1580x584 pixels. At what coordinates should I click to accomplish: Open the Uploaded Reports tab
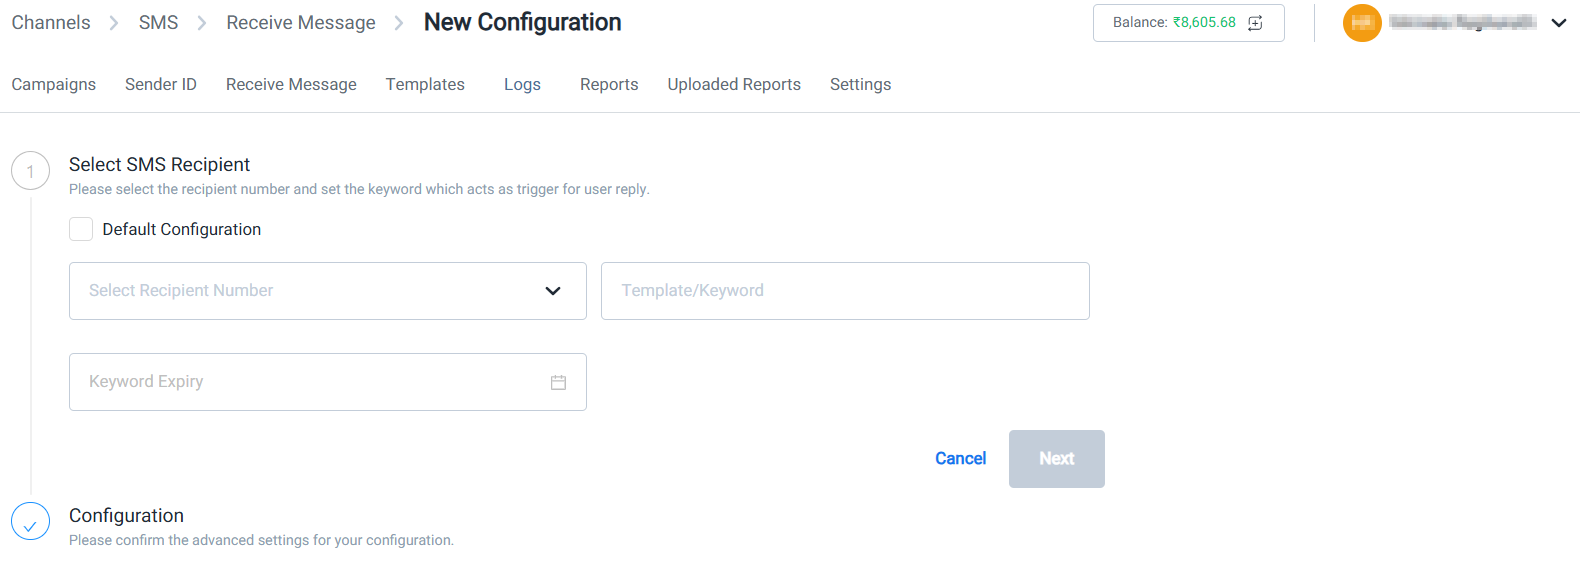[x=734, y=84]
